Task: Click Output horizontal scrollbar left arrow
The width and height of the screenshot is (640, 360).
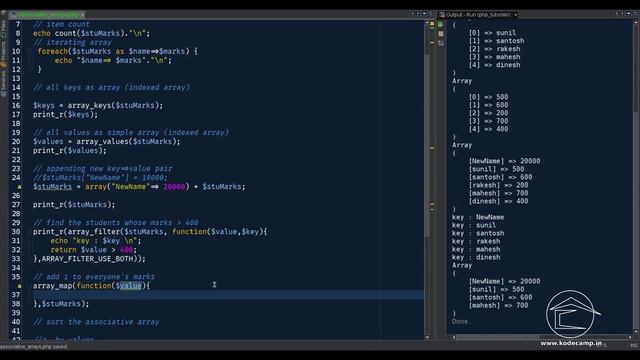Action: [453, 337]
